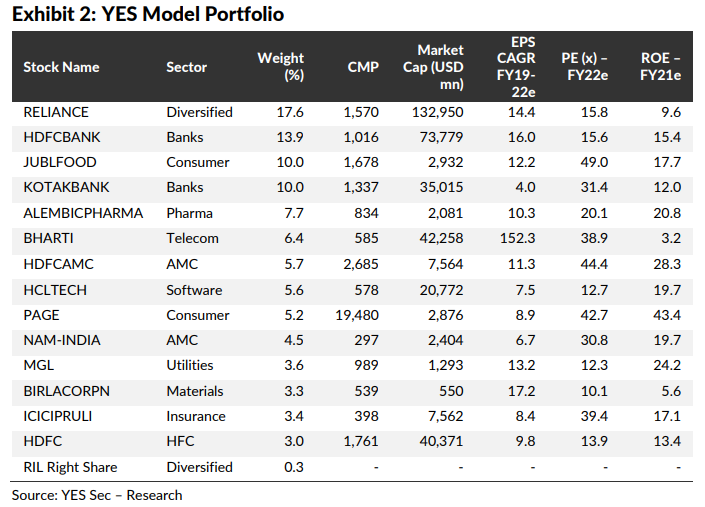Click the CMP column header
Viewport: 705px width, 507px height.
362,67
